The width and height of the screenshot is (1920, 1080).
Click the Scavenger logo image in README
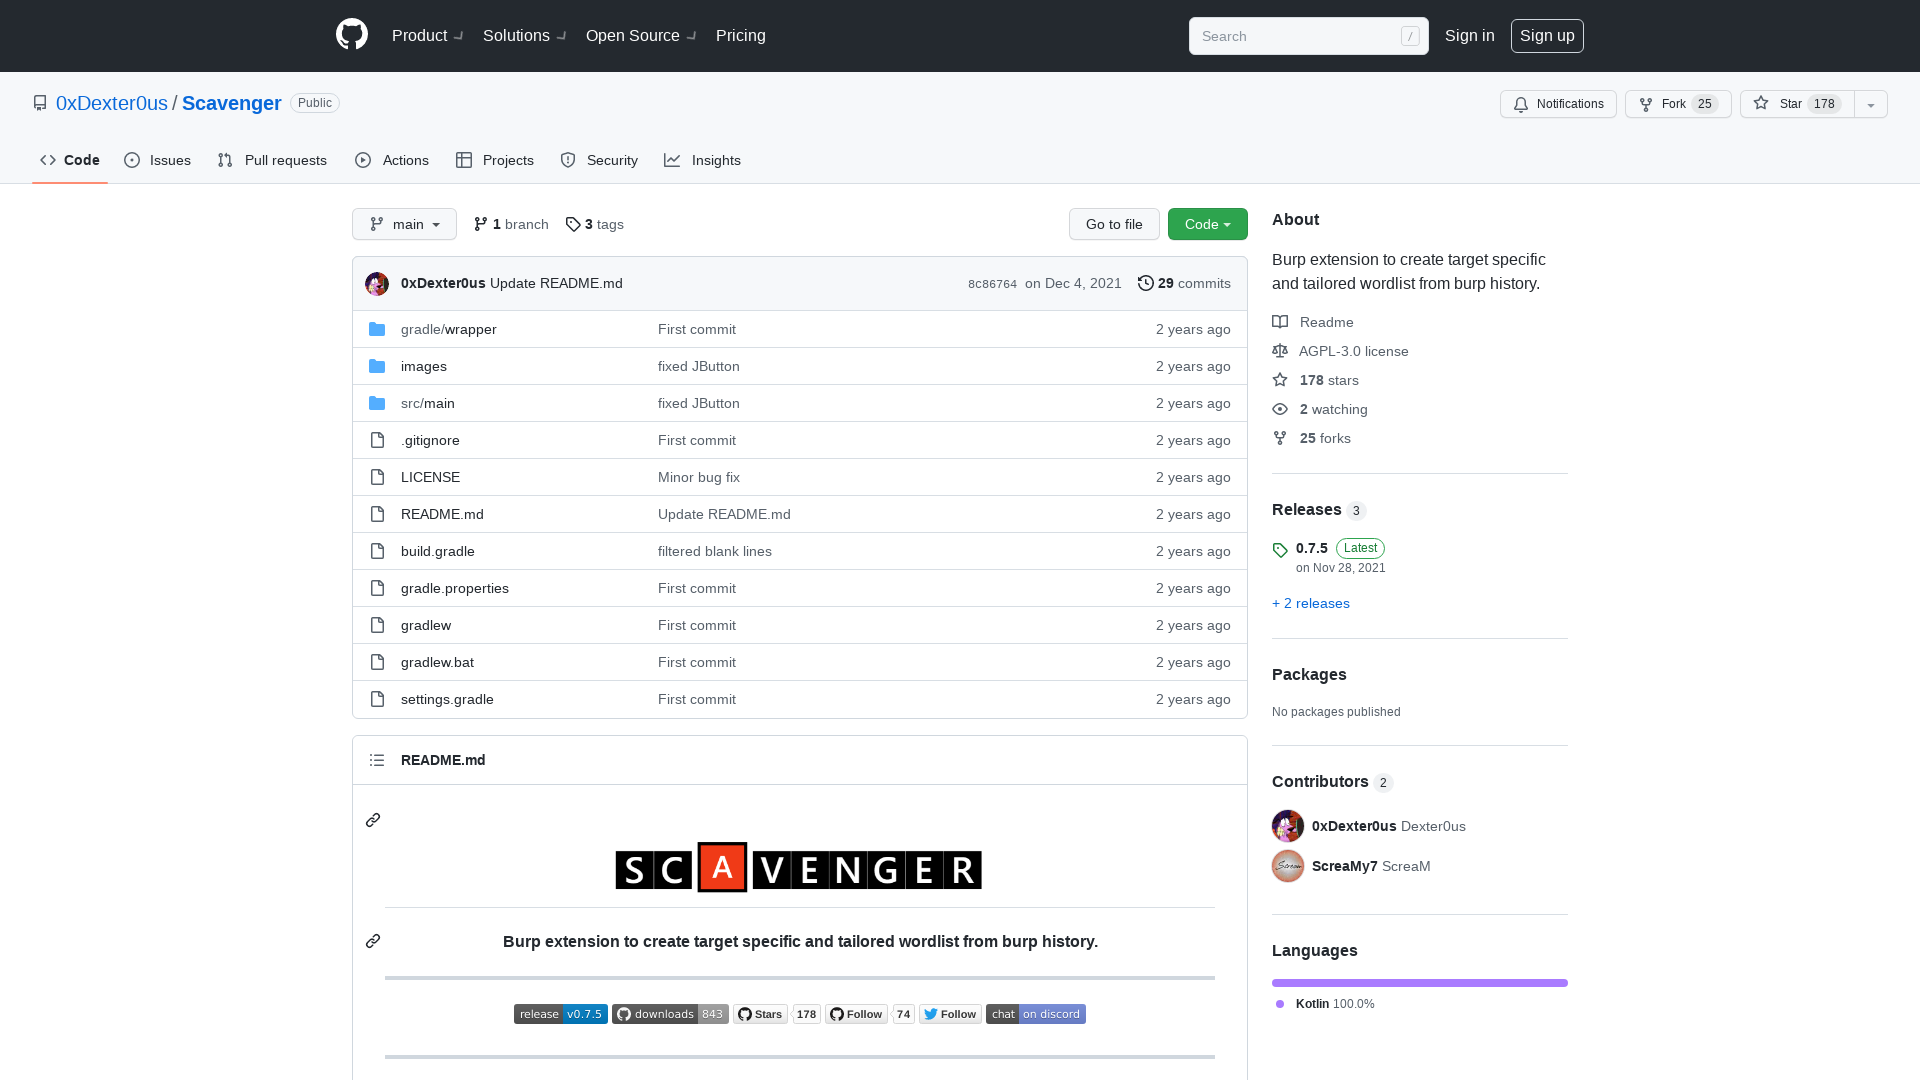pos(799,867)
